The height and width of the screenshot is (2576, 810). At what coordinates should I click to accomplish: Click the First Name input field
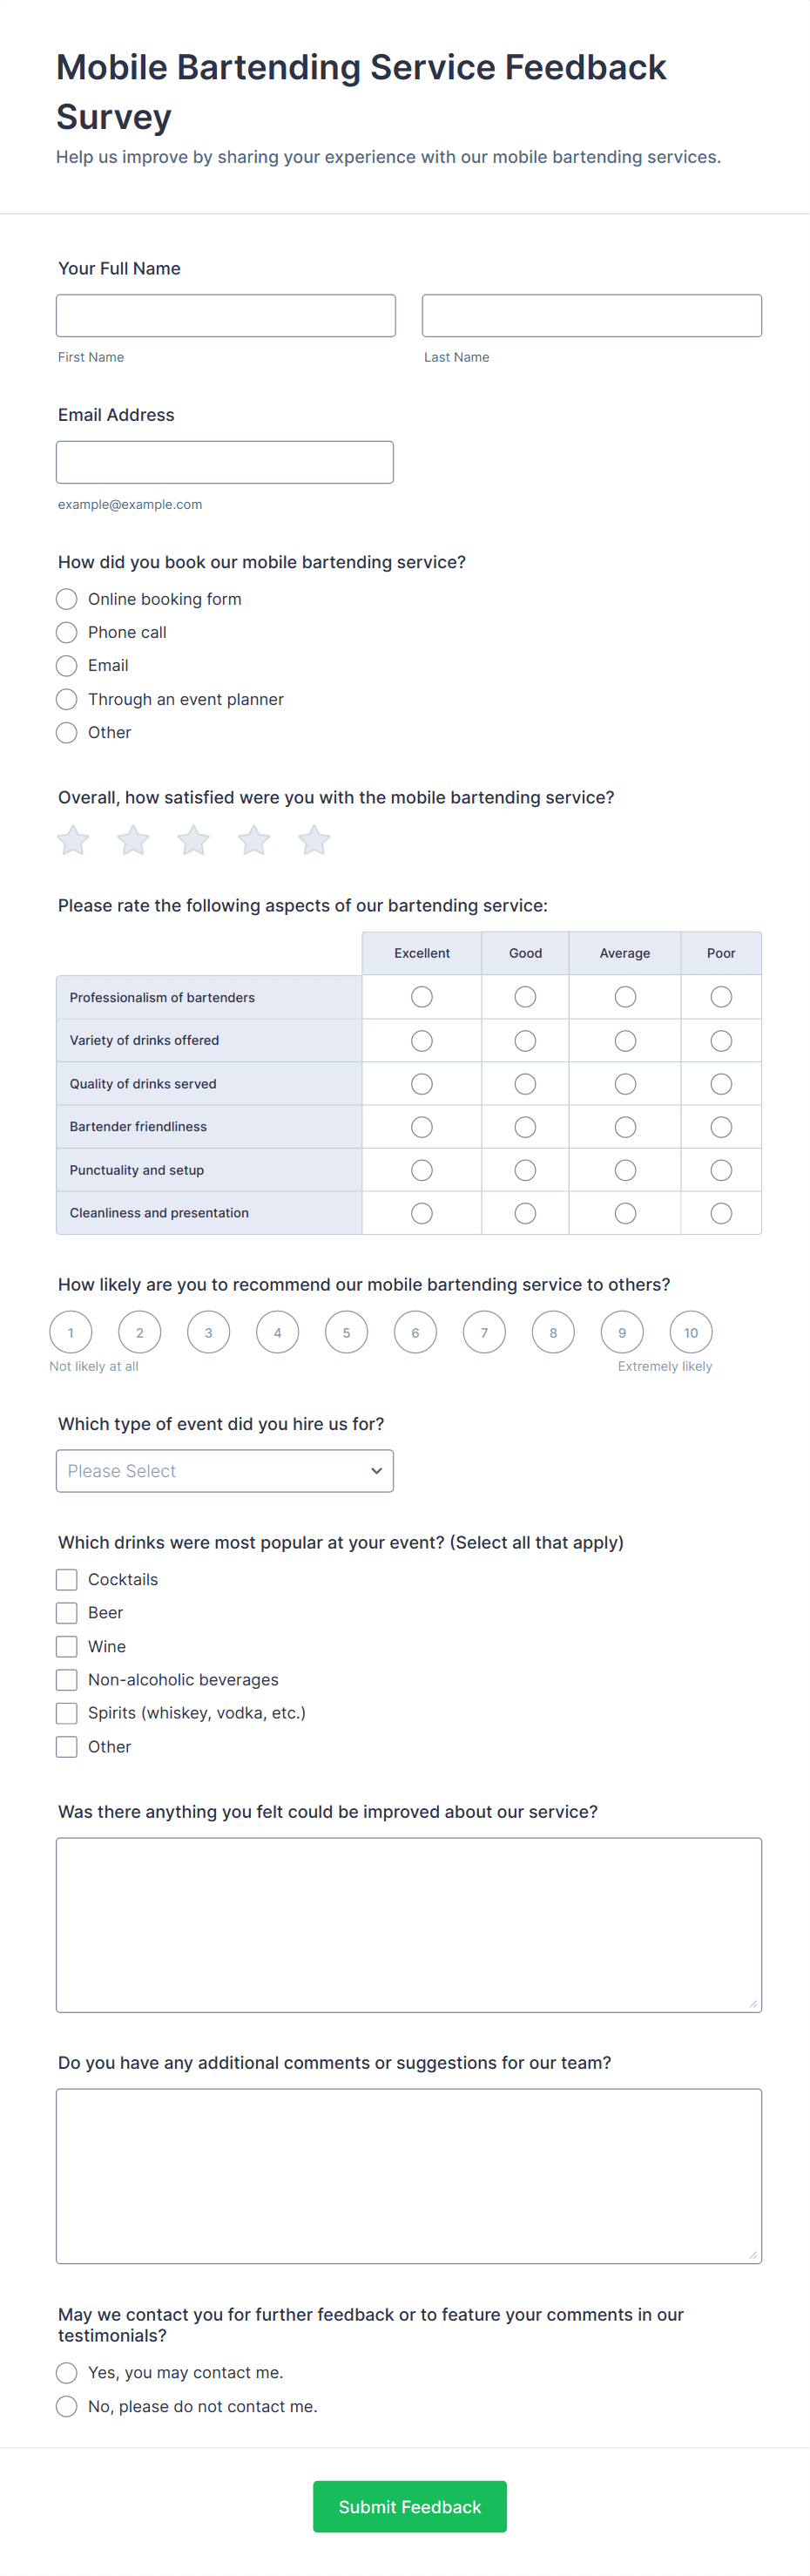[226, 315]
